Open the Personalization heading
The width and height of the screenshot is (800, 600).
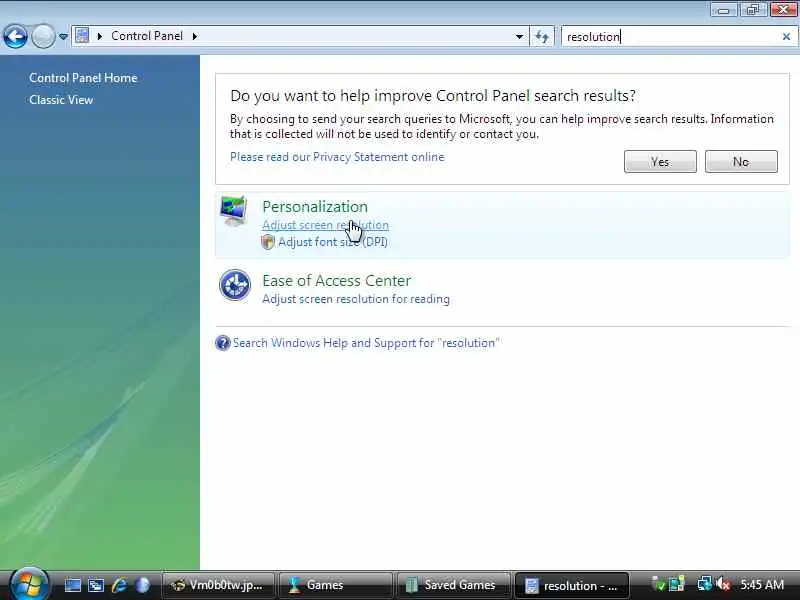[315, 207]
